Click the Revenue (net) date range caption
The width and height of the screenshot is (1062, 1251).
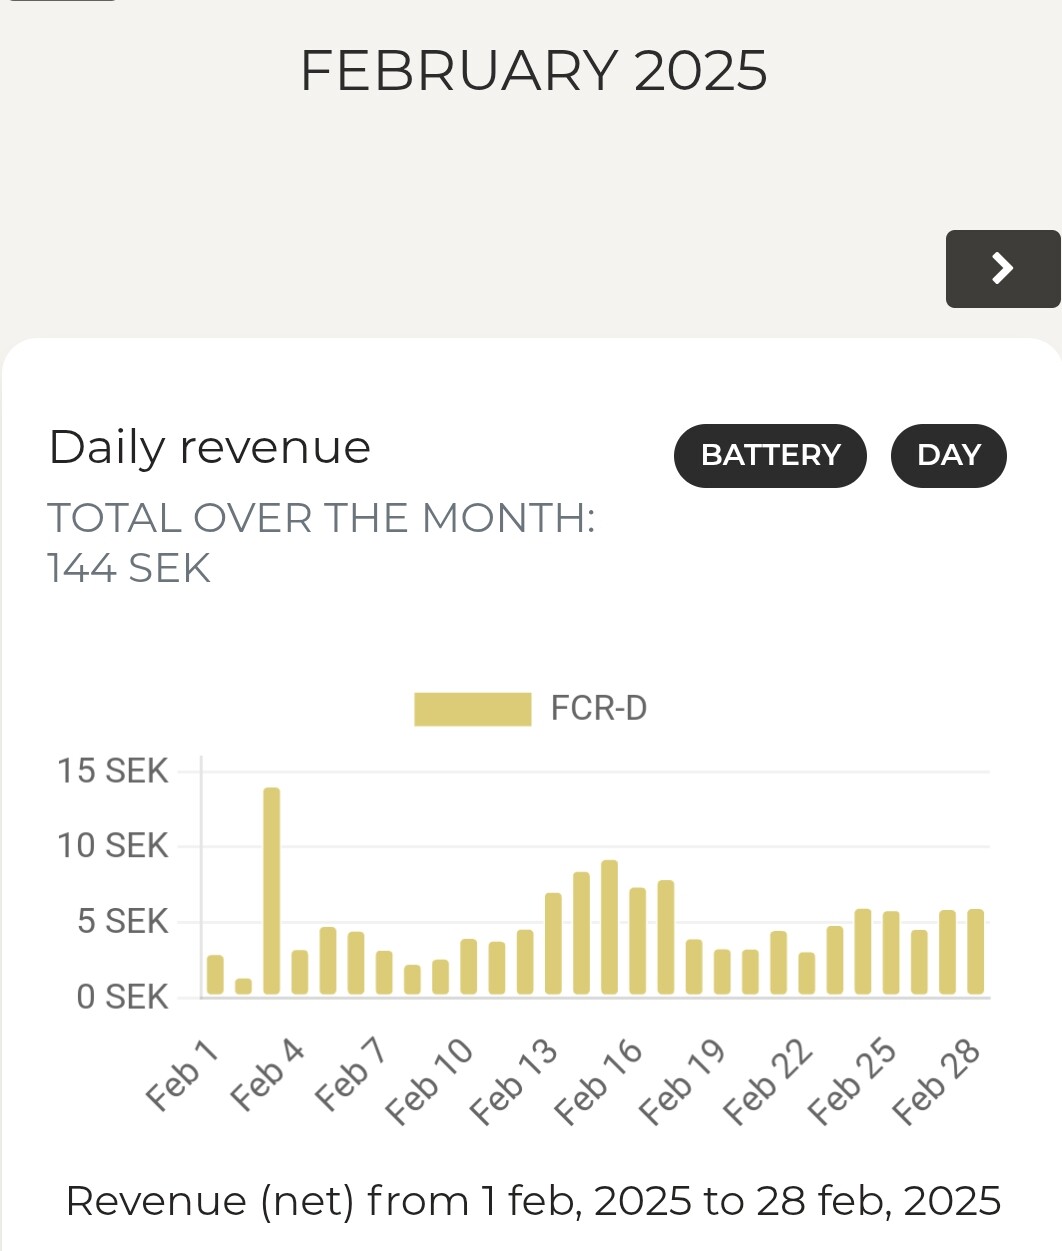click(533, 1201)
